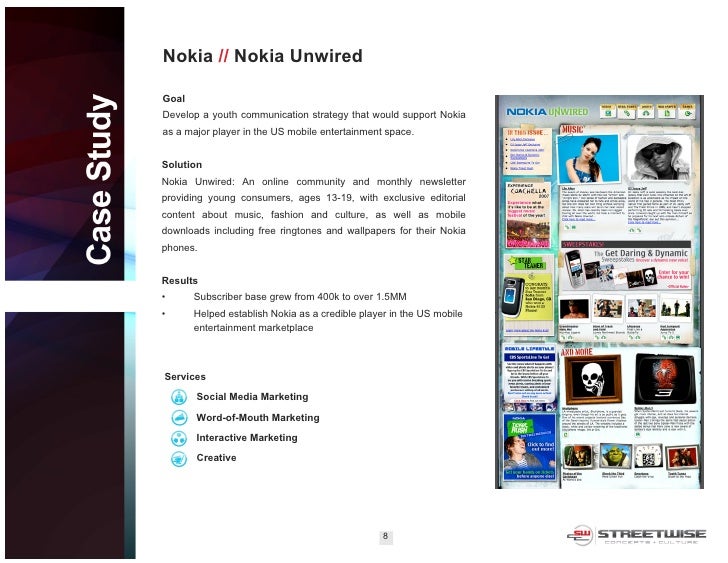Click the 'Results' heading

pos(180,281)
